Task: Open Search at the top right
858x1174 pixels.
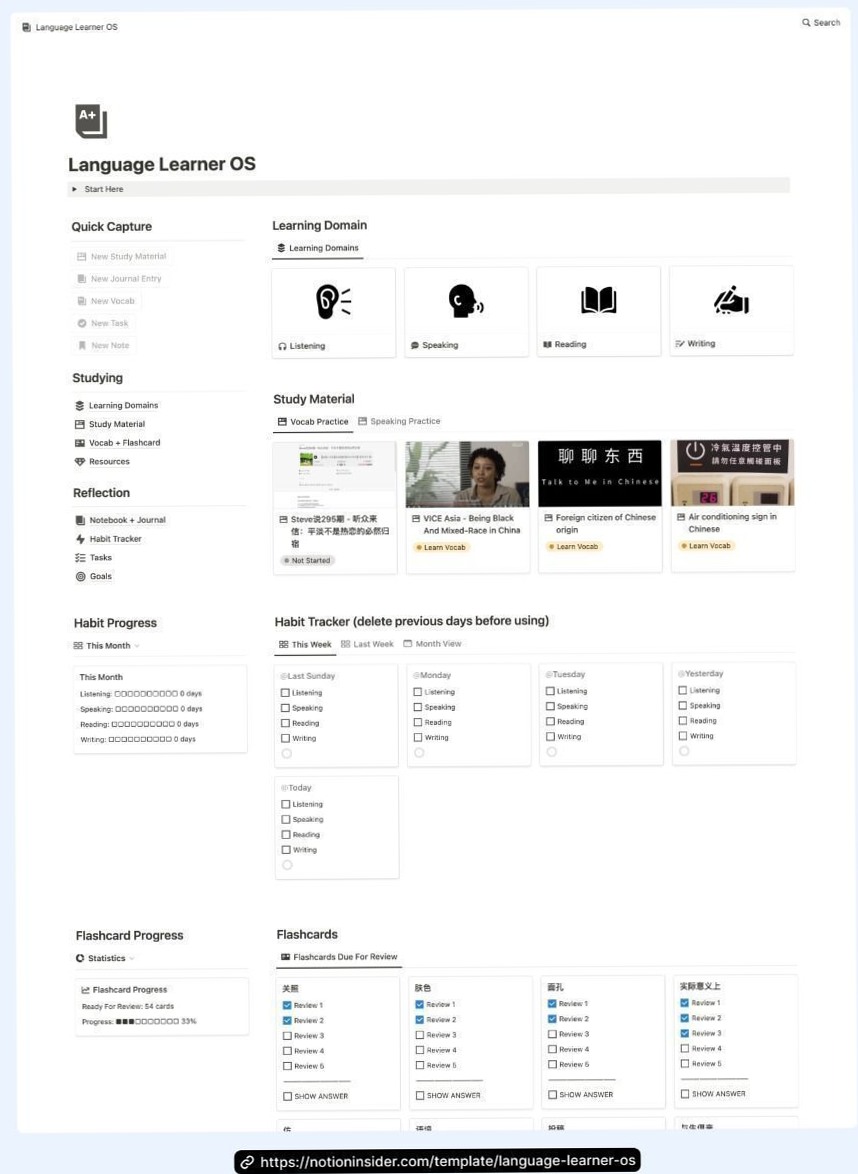Action: pos(820,21)
